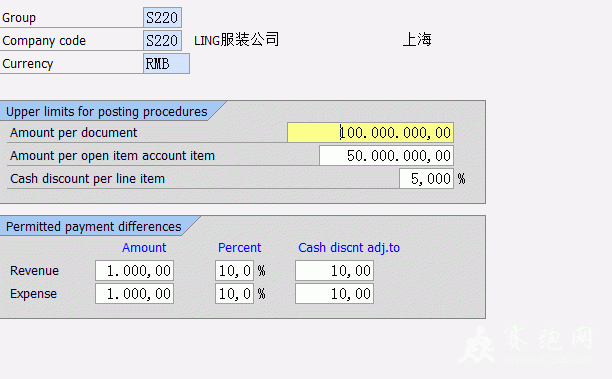The width and height of the screenshot is (612, 379).
Task: Click the 'Currency' field label
Action: pos(27,64)
